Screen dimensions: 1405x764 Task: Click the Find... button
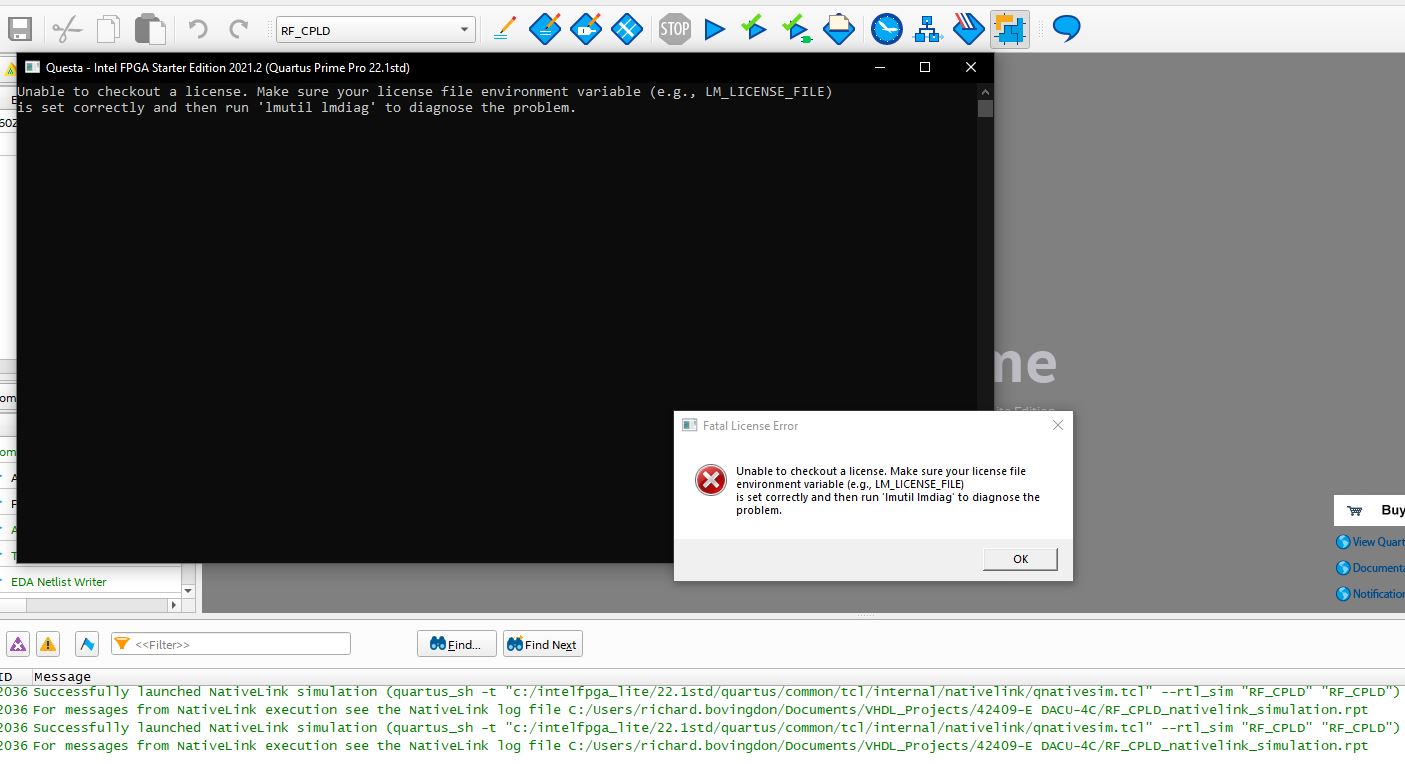pos(456,644)
